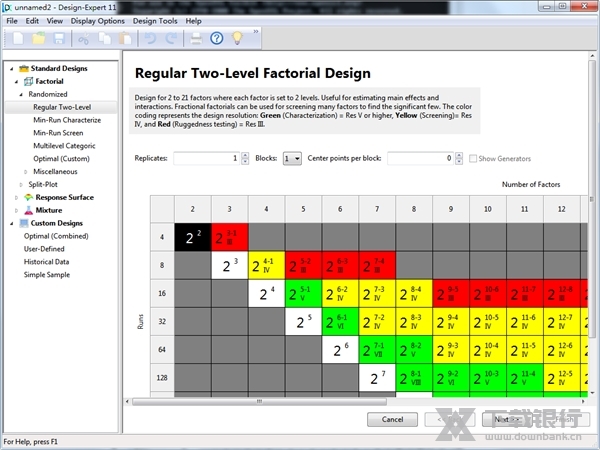Select the white 2^4 full factorial cell

point(266,293)
